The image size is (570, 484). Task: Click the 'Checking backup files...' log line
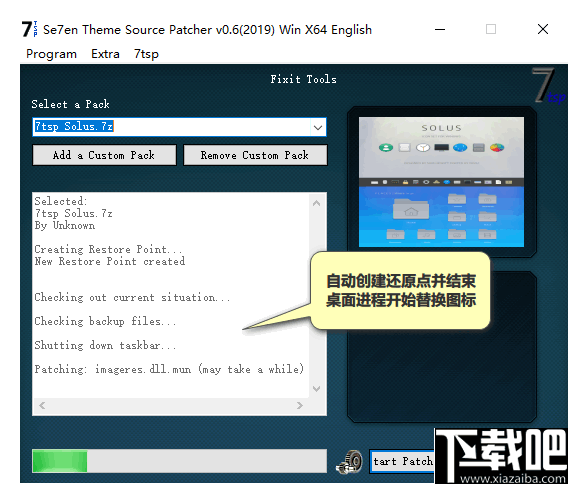tap(105, 321)
